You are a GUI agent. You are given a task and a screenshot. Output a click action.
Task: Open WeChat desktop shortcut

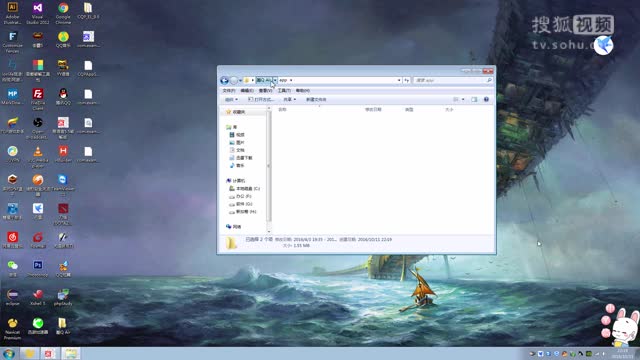tap(13, 269)
